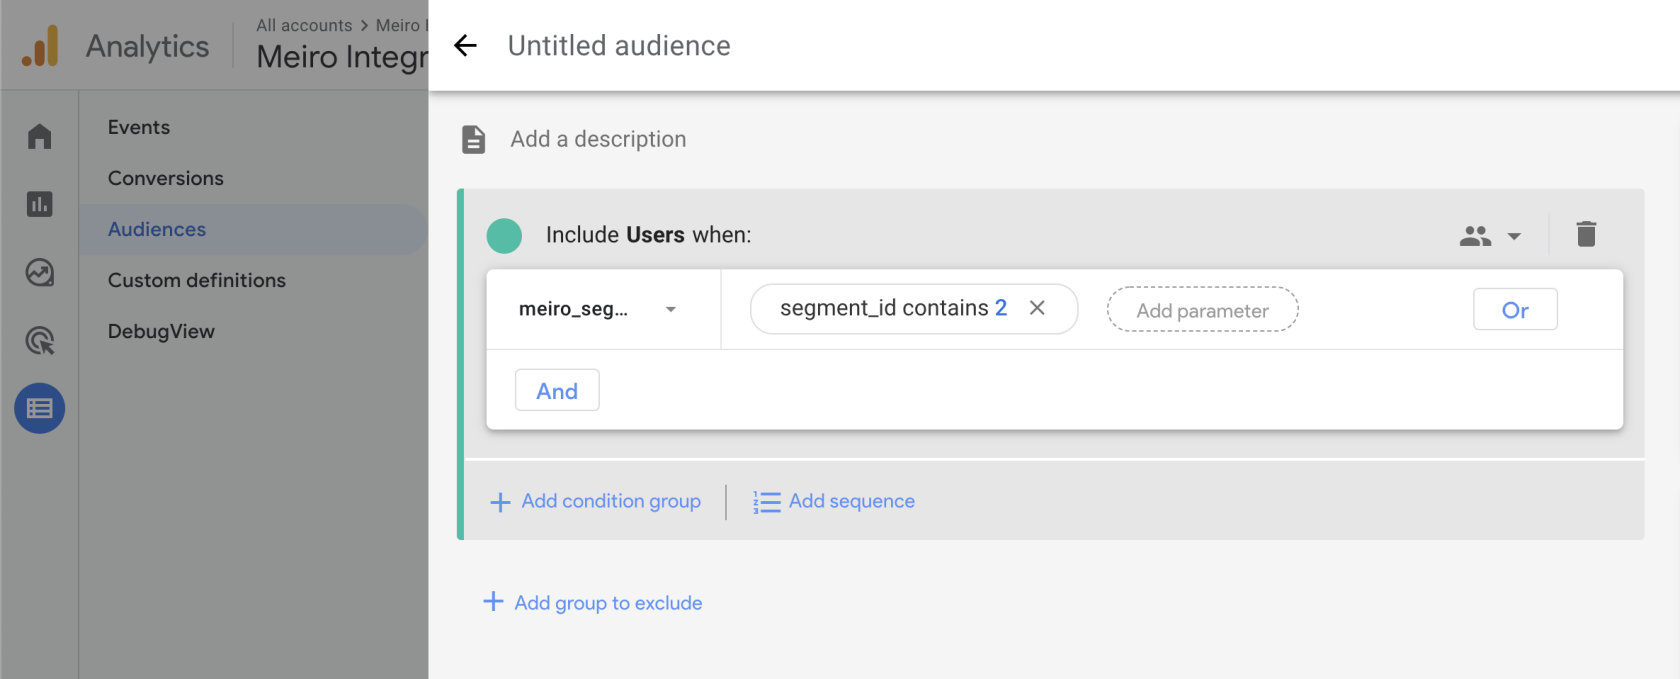
Task: Click the All accounts breadcrumb
Action: [x=304, y=25]
